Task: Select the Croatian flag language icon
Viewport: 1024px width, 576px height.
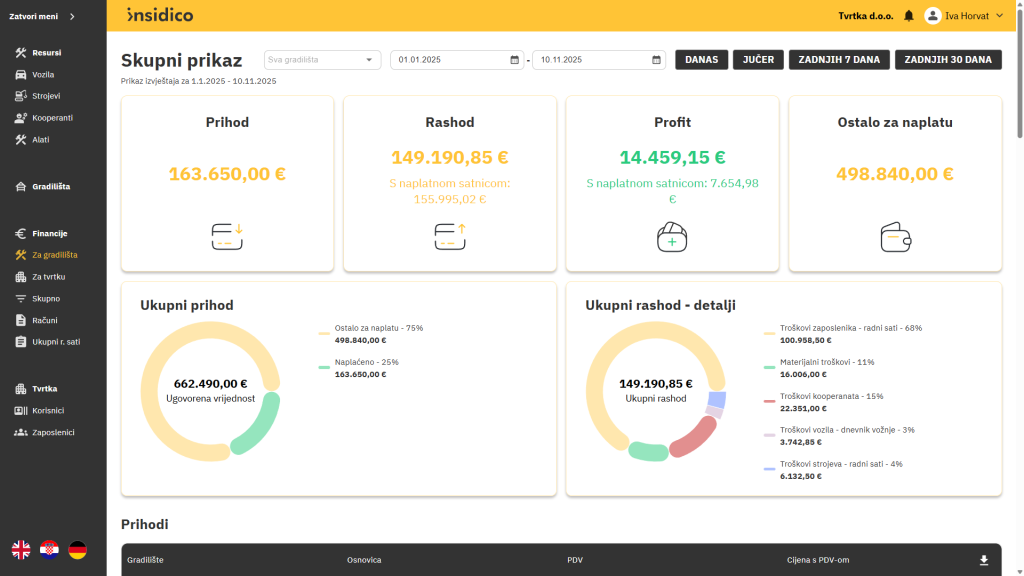Action: tap(49, 549)
